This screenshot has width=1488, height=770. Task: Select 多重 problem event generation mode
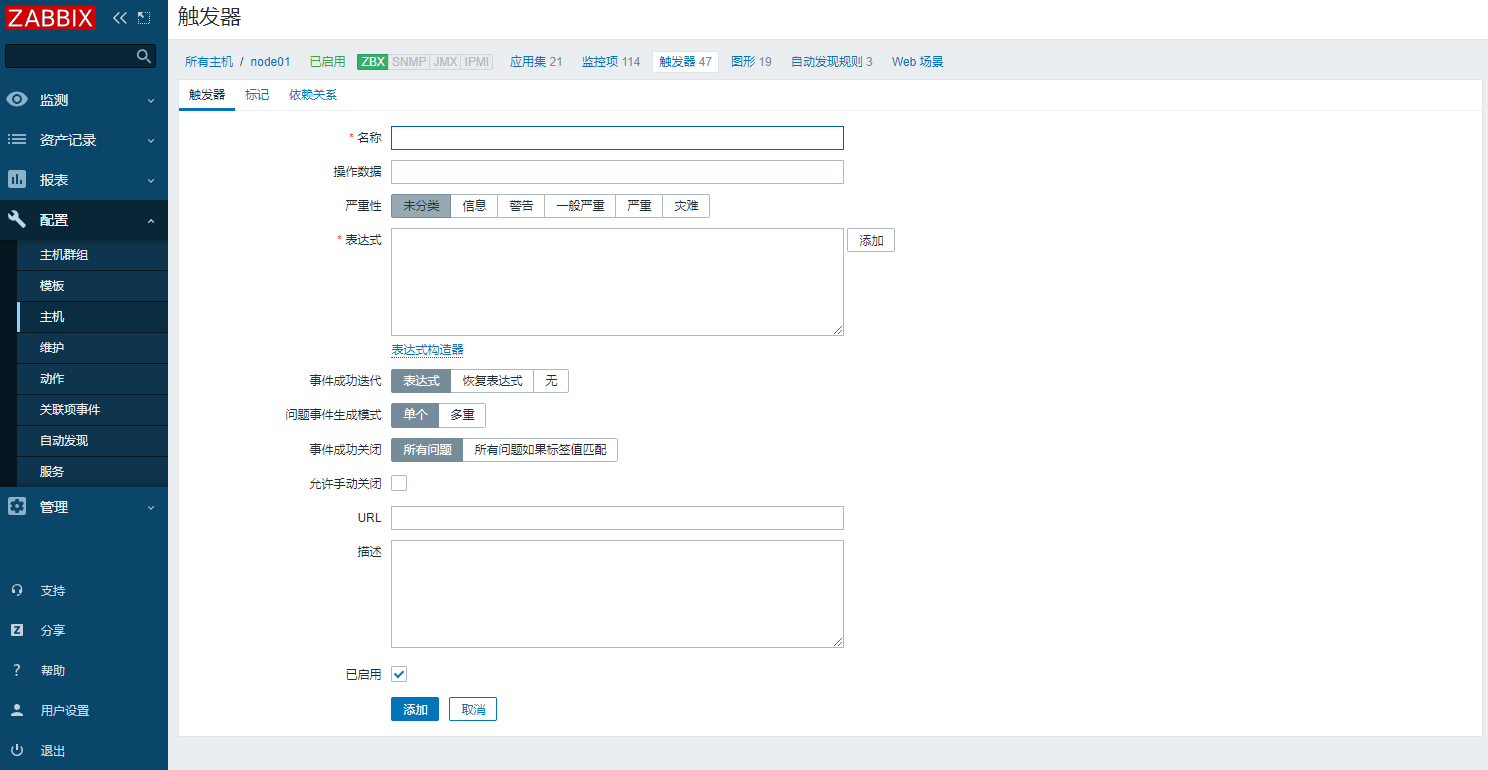tap(462, 415)
